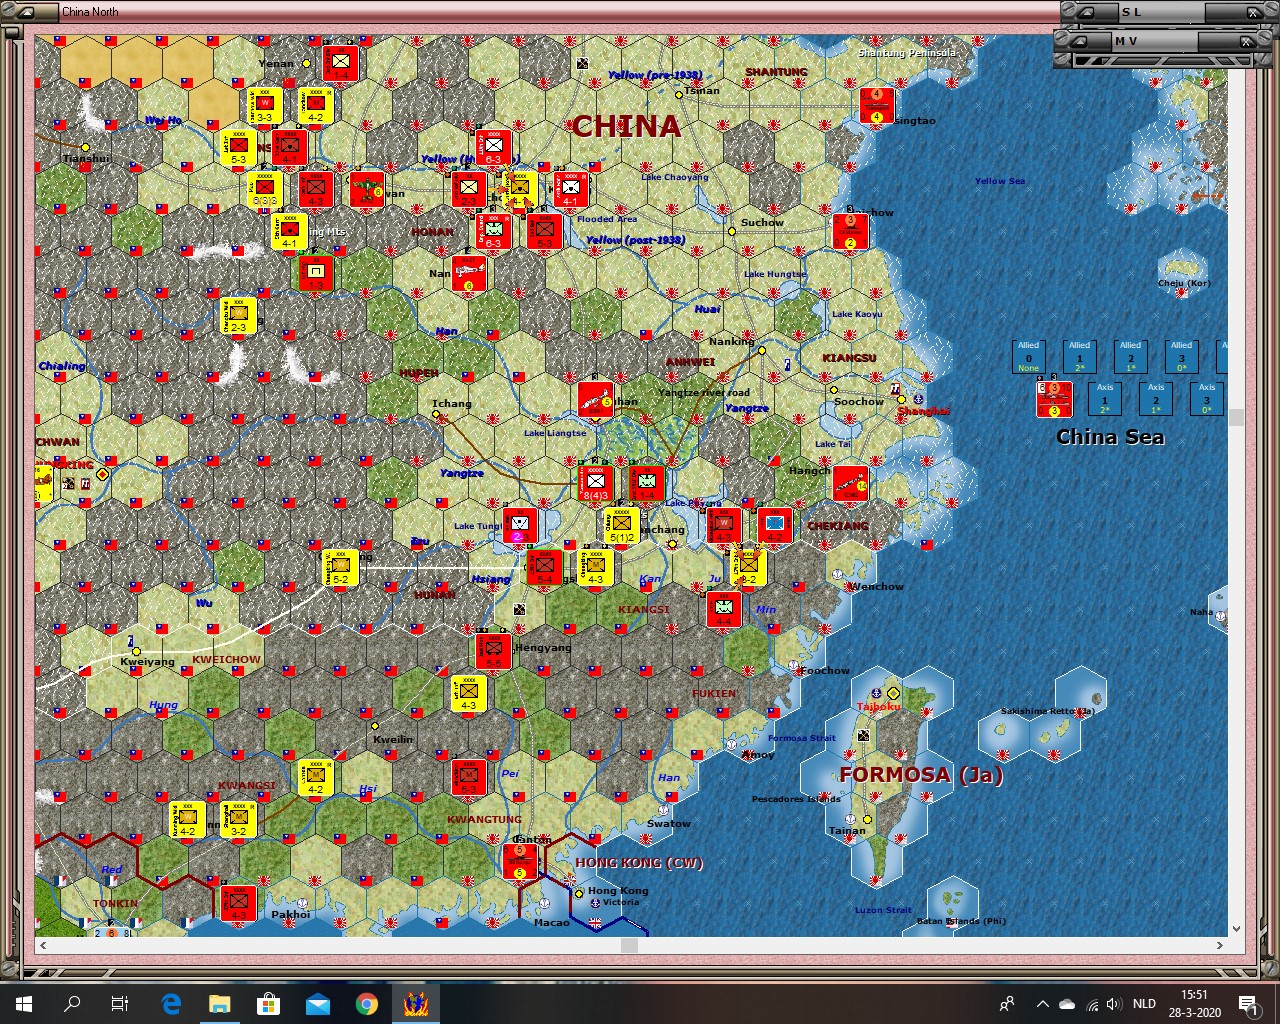Click the Allied 0 sea-box section
1280x1024 pixels.
1028,357
